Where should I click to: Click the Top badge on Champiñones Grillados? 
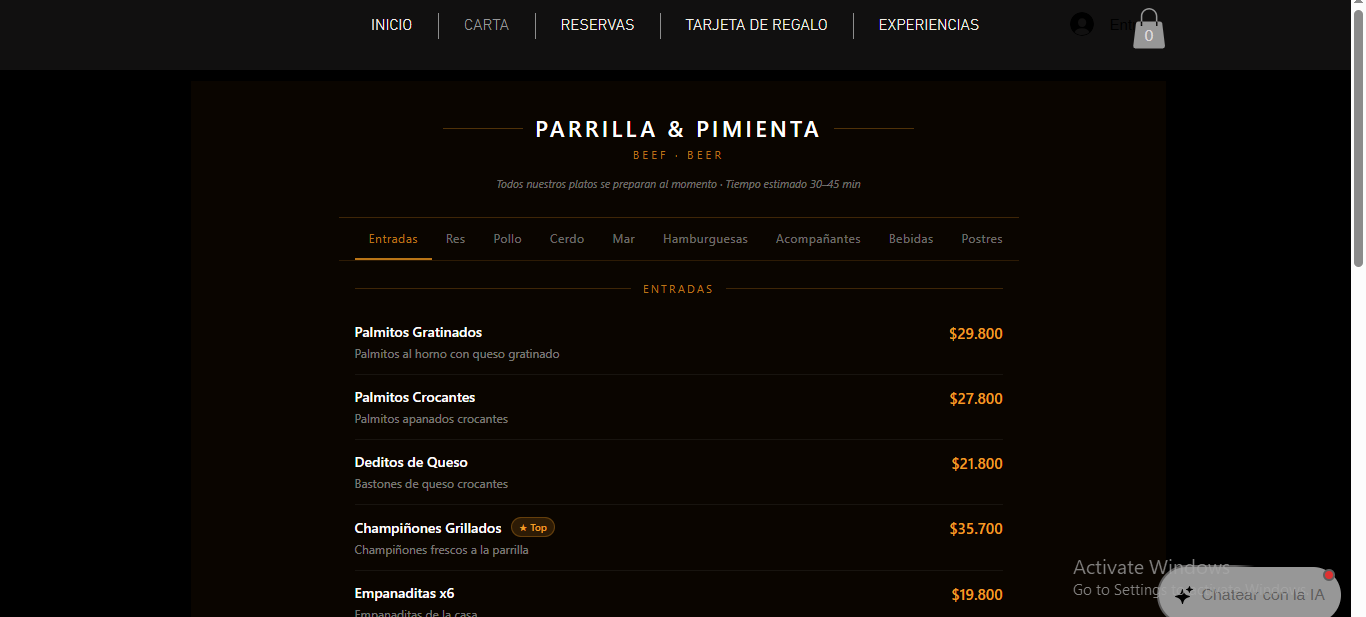pyautogui.click(x=533, y=527)
